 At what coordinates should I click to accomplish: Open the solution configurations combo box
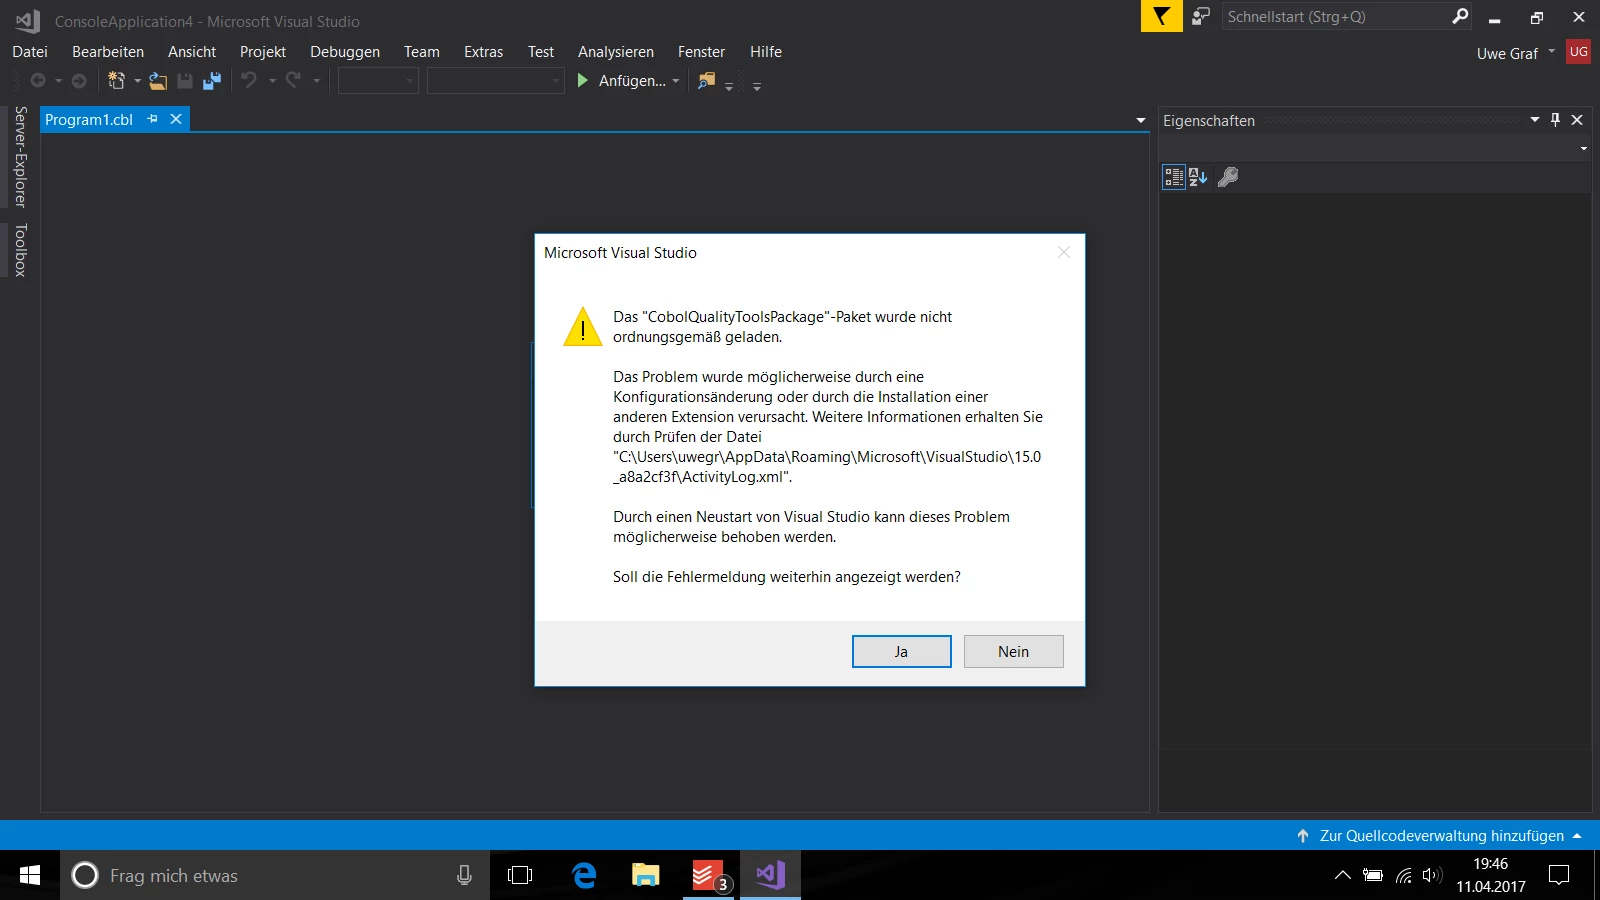click(378, 81)
